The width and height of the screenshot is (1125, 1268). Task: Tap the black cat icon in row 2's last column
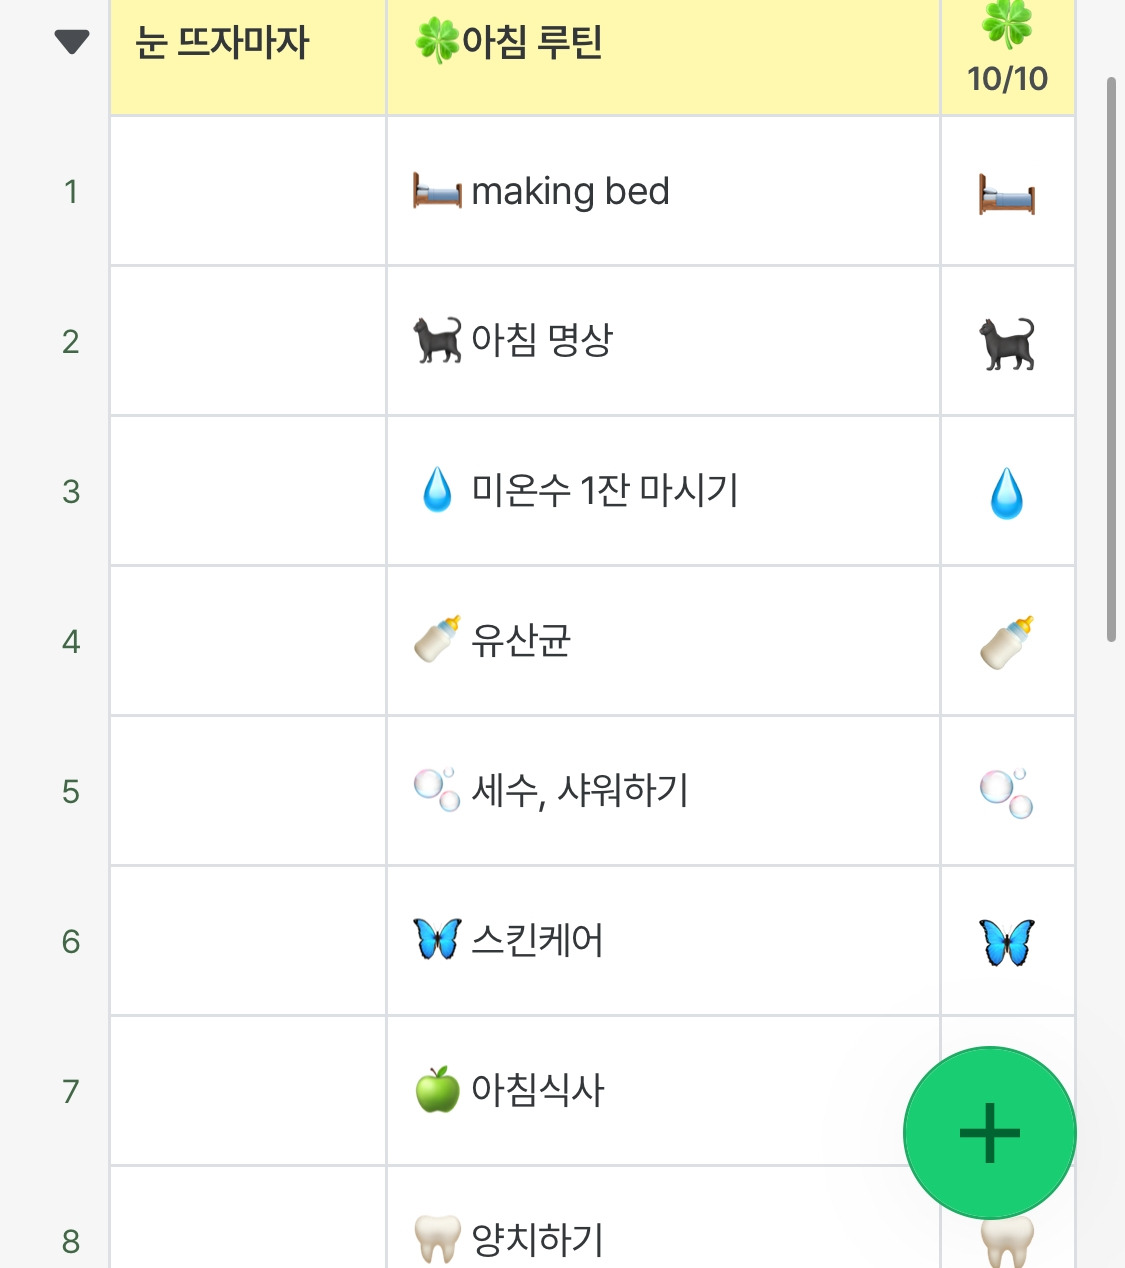[x=1007, y=343]
